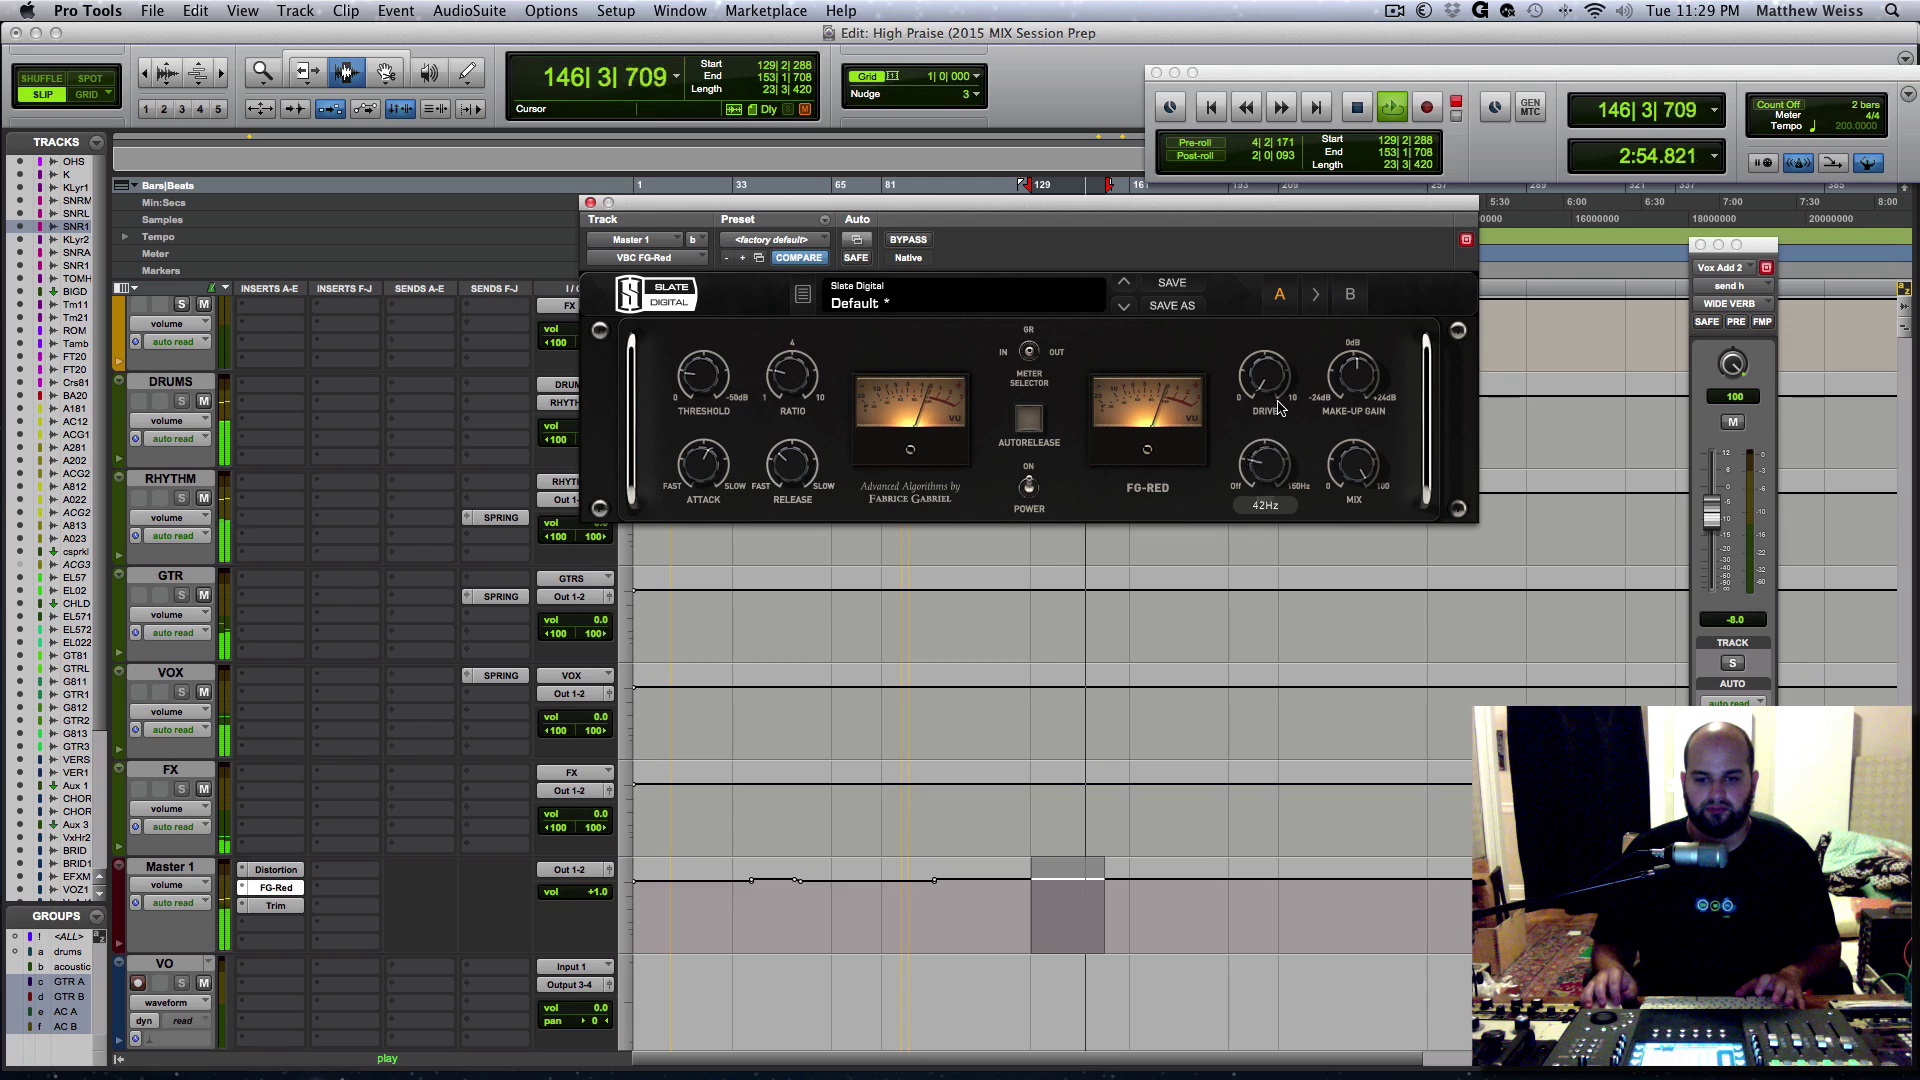Viewport: 1920px width, 1080px height.
Task: Click the plug-in automation enable icon under Auto
Action: coord(856,240)
